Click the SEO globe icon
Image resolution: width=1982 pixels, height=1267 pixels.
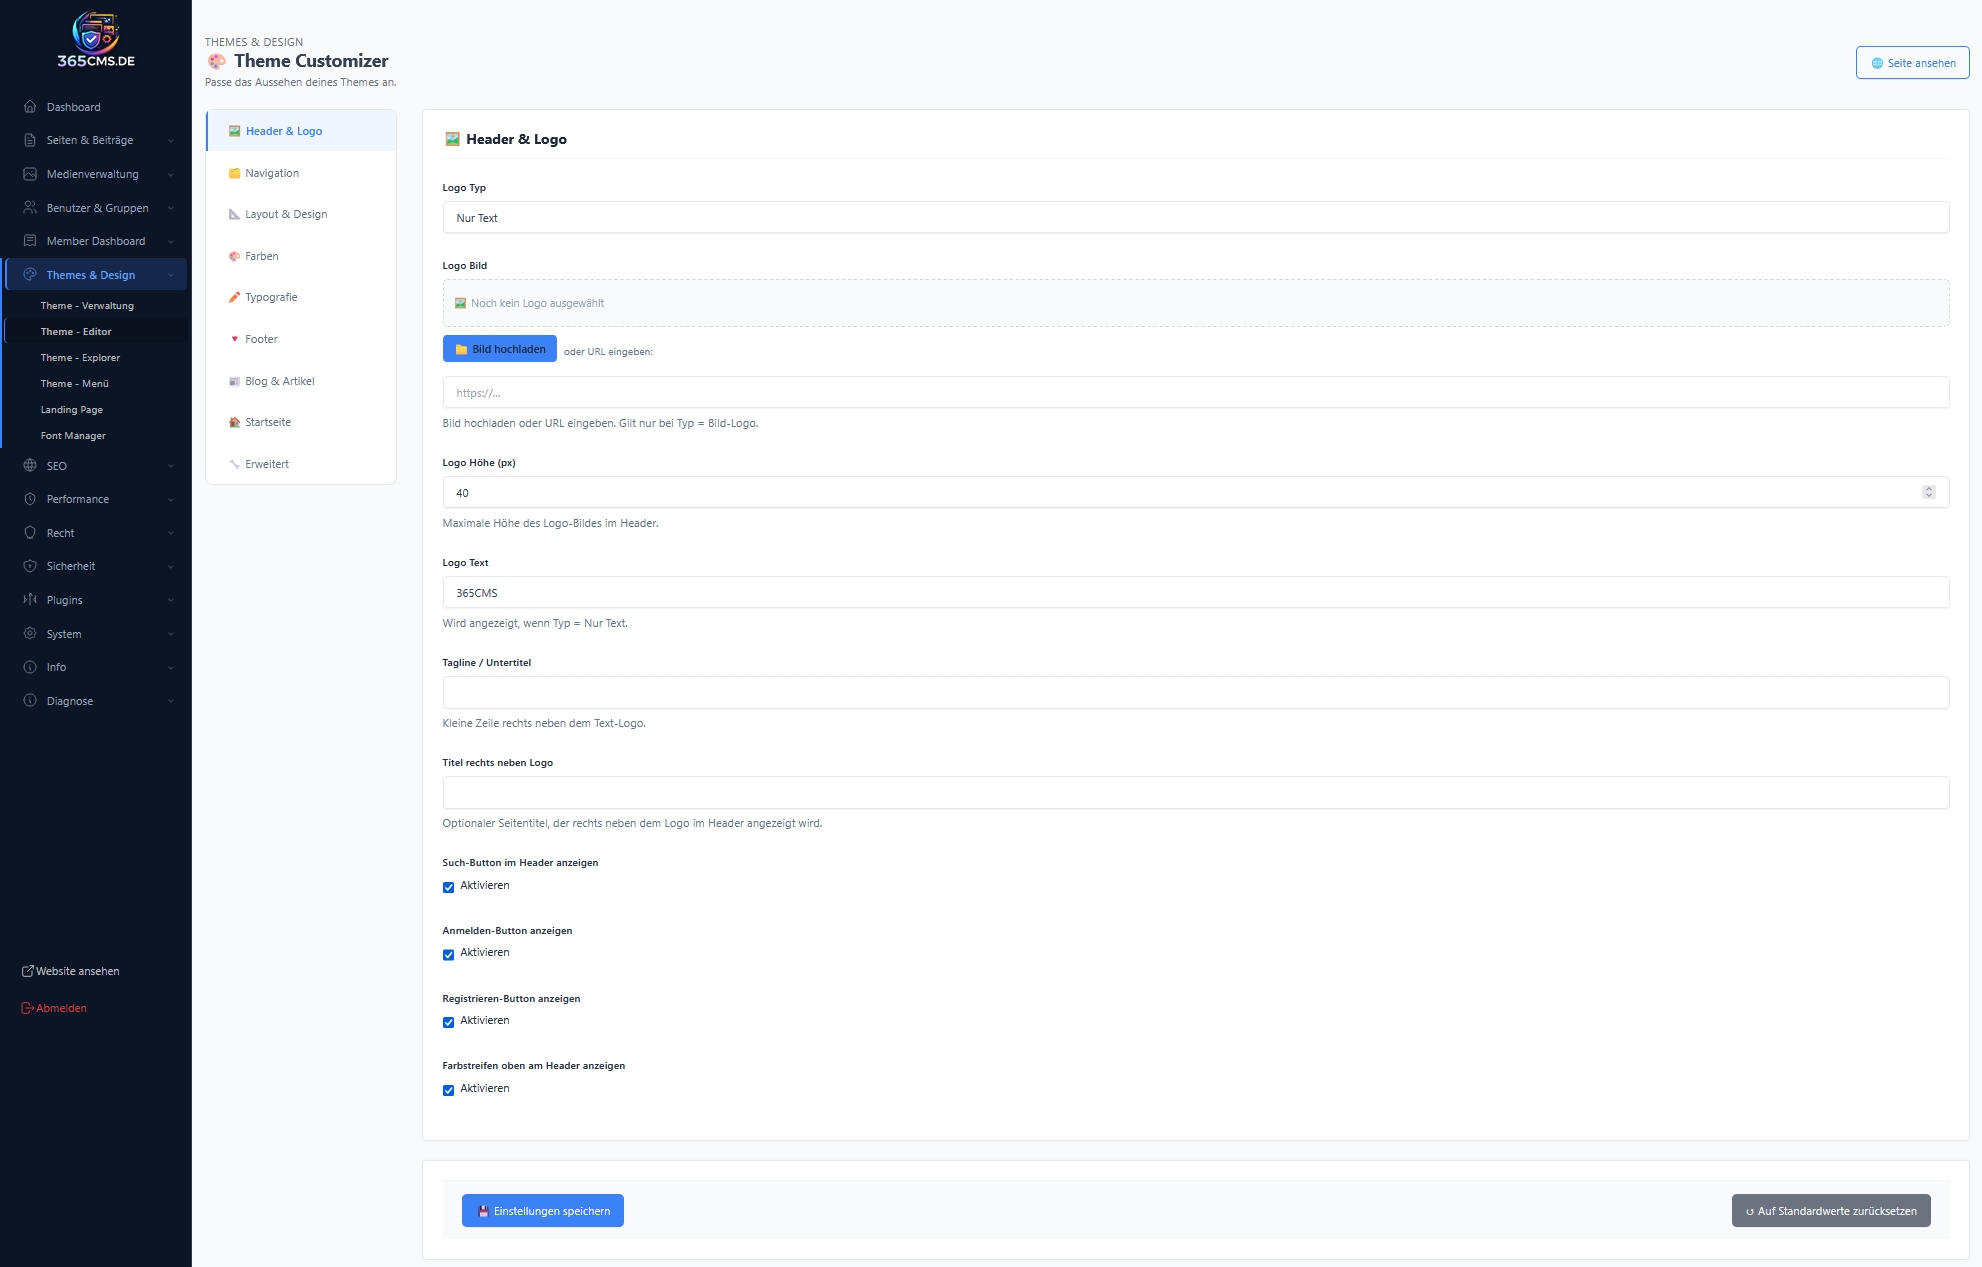(30, 466)
